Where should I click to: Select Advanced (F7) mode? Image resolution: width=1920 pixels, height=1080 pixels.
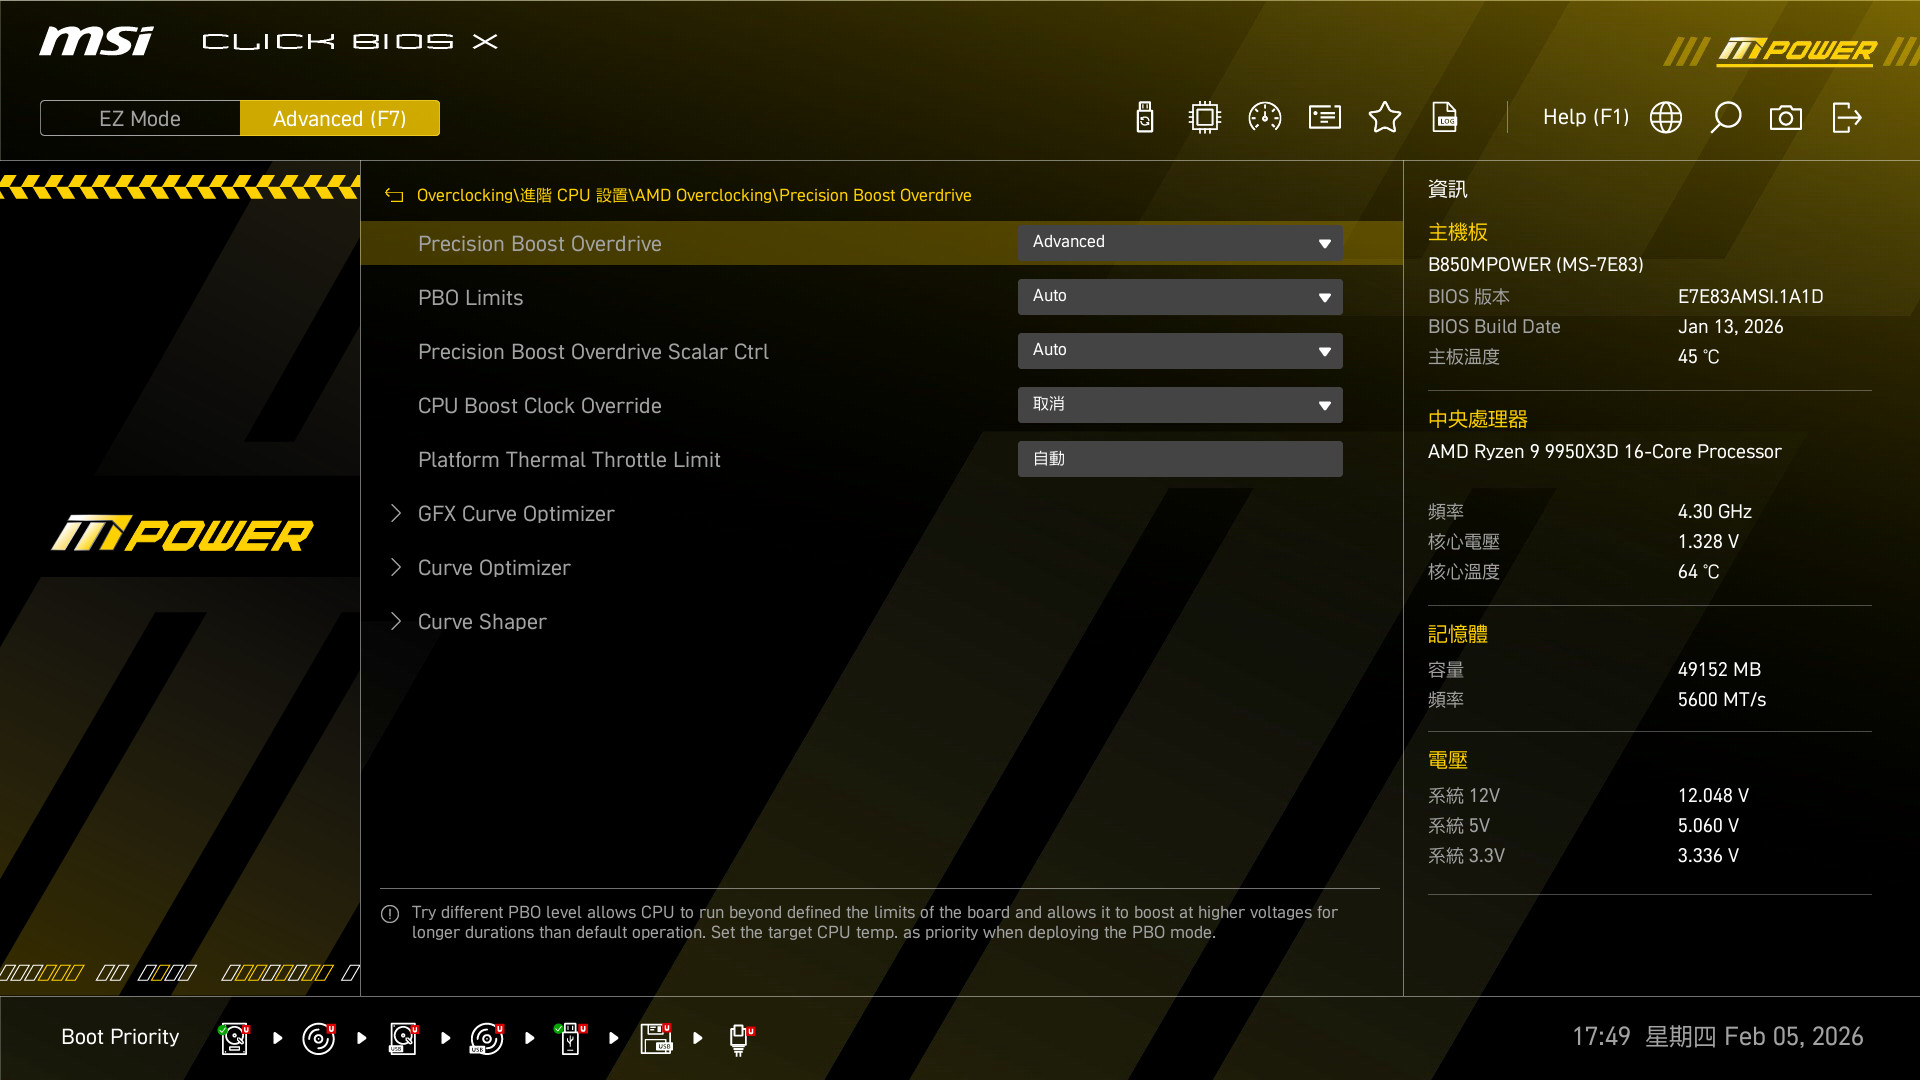point(340,118)
